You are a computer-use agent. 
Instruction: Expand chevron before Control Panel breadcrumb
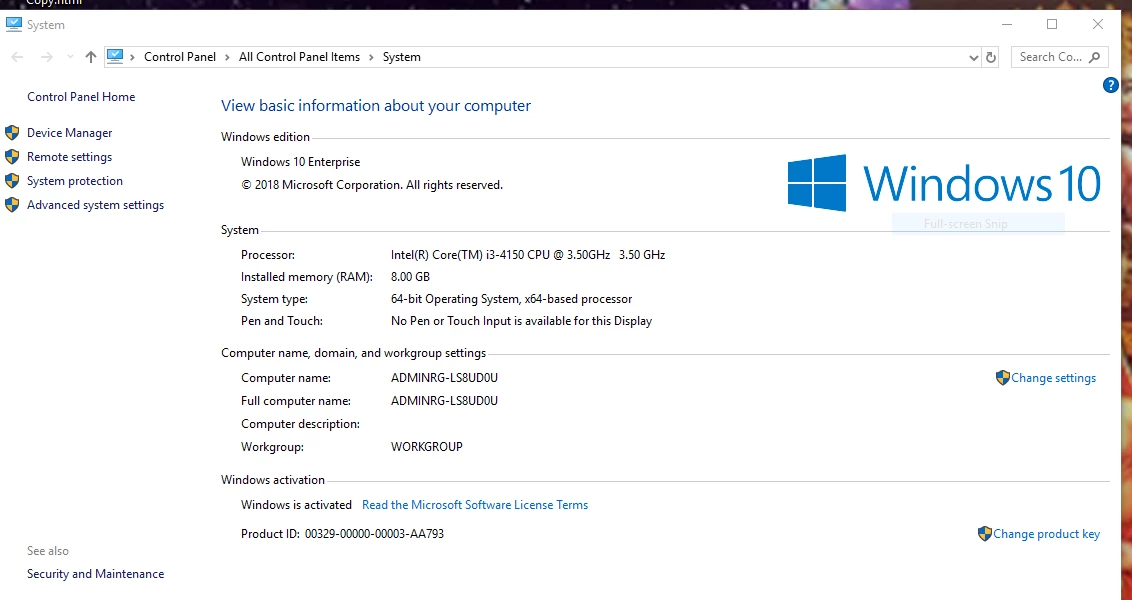pos(133,57)
